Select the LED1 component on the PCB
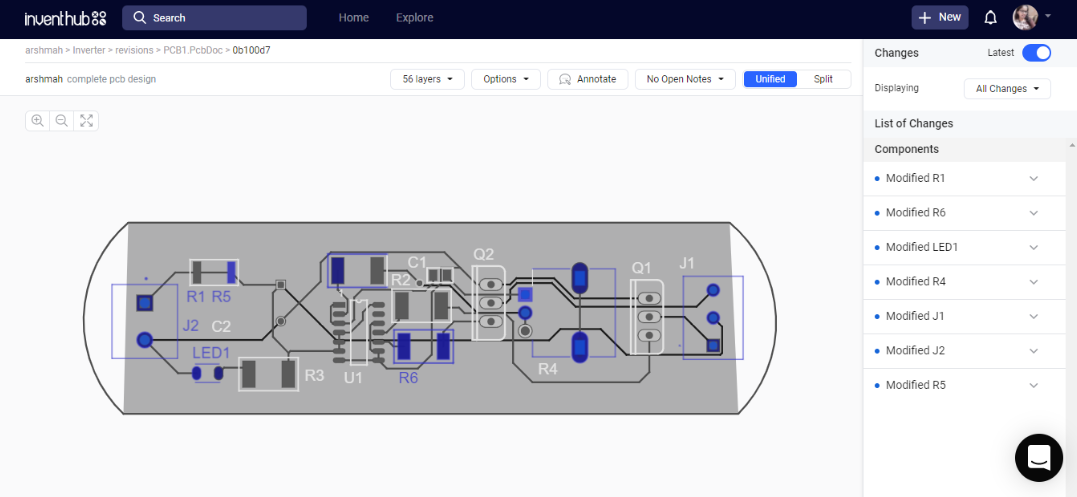Screen dimensions: 1077x497 (x=207, y=373)
